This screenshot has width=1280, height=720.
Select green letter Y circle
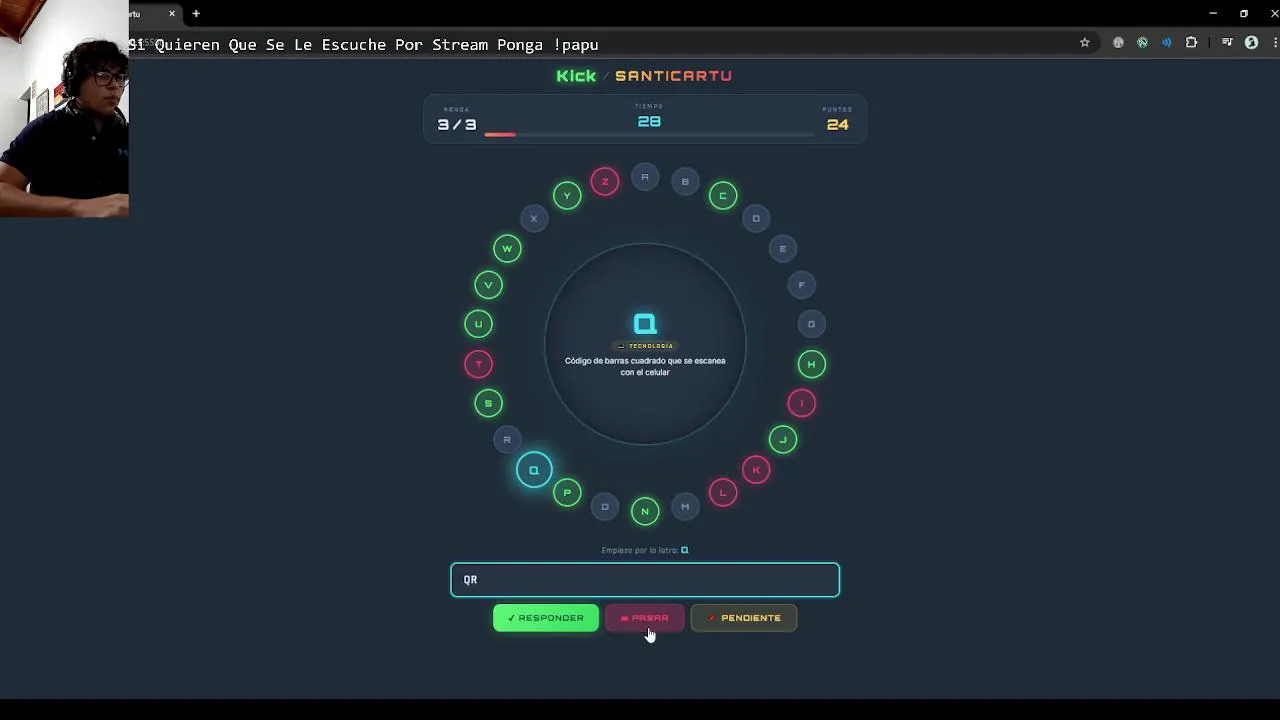[x=567, y=195]
